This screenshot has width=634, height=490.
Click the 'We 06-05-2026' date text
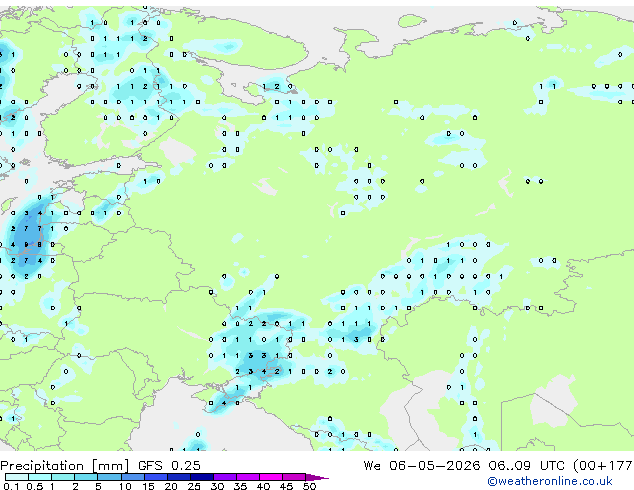pos(422,466)
